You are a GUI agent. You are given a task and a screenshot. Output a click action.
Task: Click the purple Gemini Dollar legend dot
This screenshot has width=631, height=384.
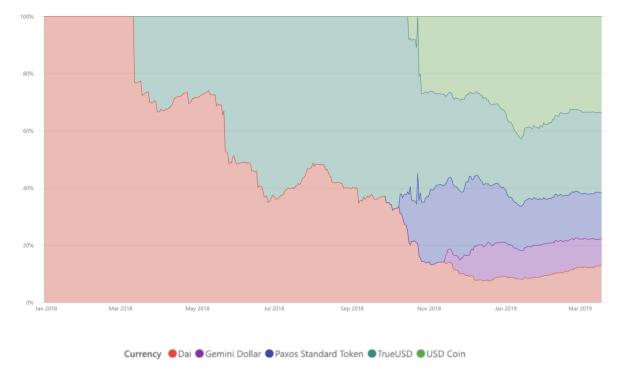point(199,354)
